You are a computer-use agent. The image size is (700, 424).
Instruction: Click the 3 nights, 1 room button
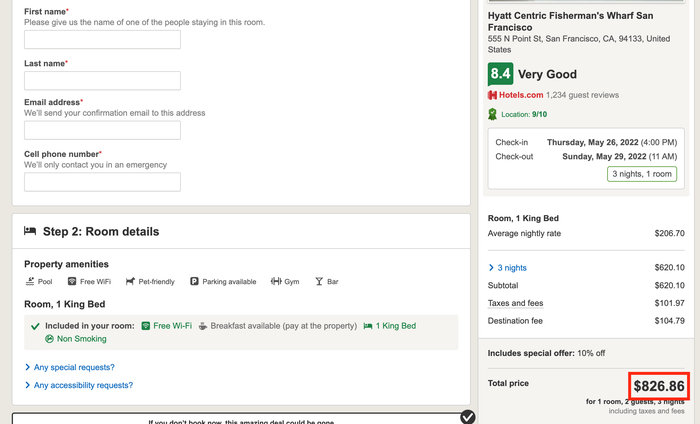(x=642, y=174)
